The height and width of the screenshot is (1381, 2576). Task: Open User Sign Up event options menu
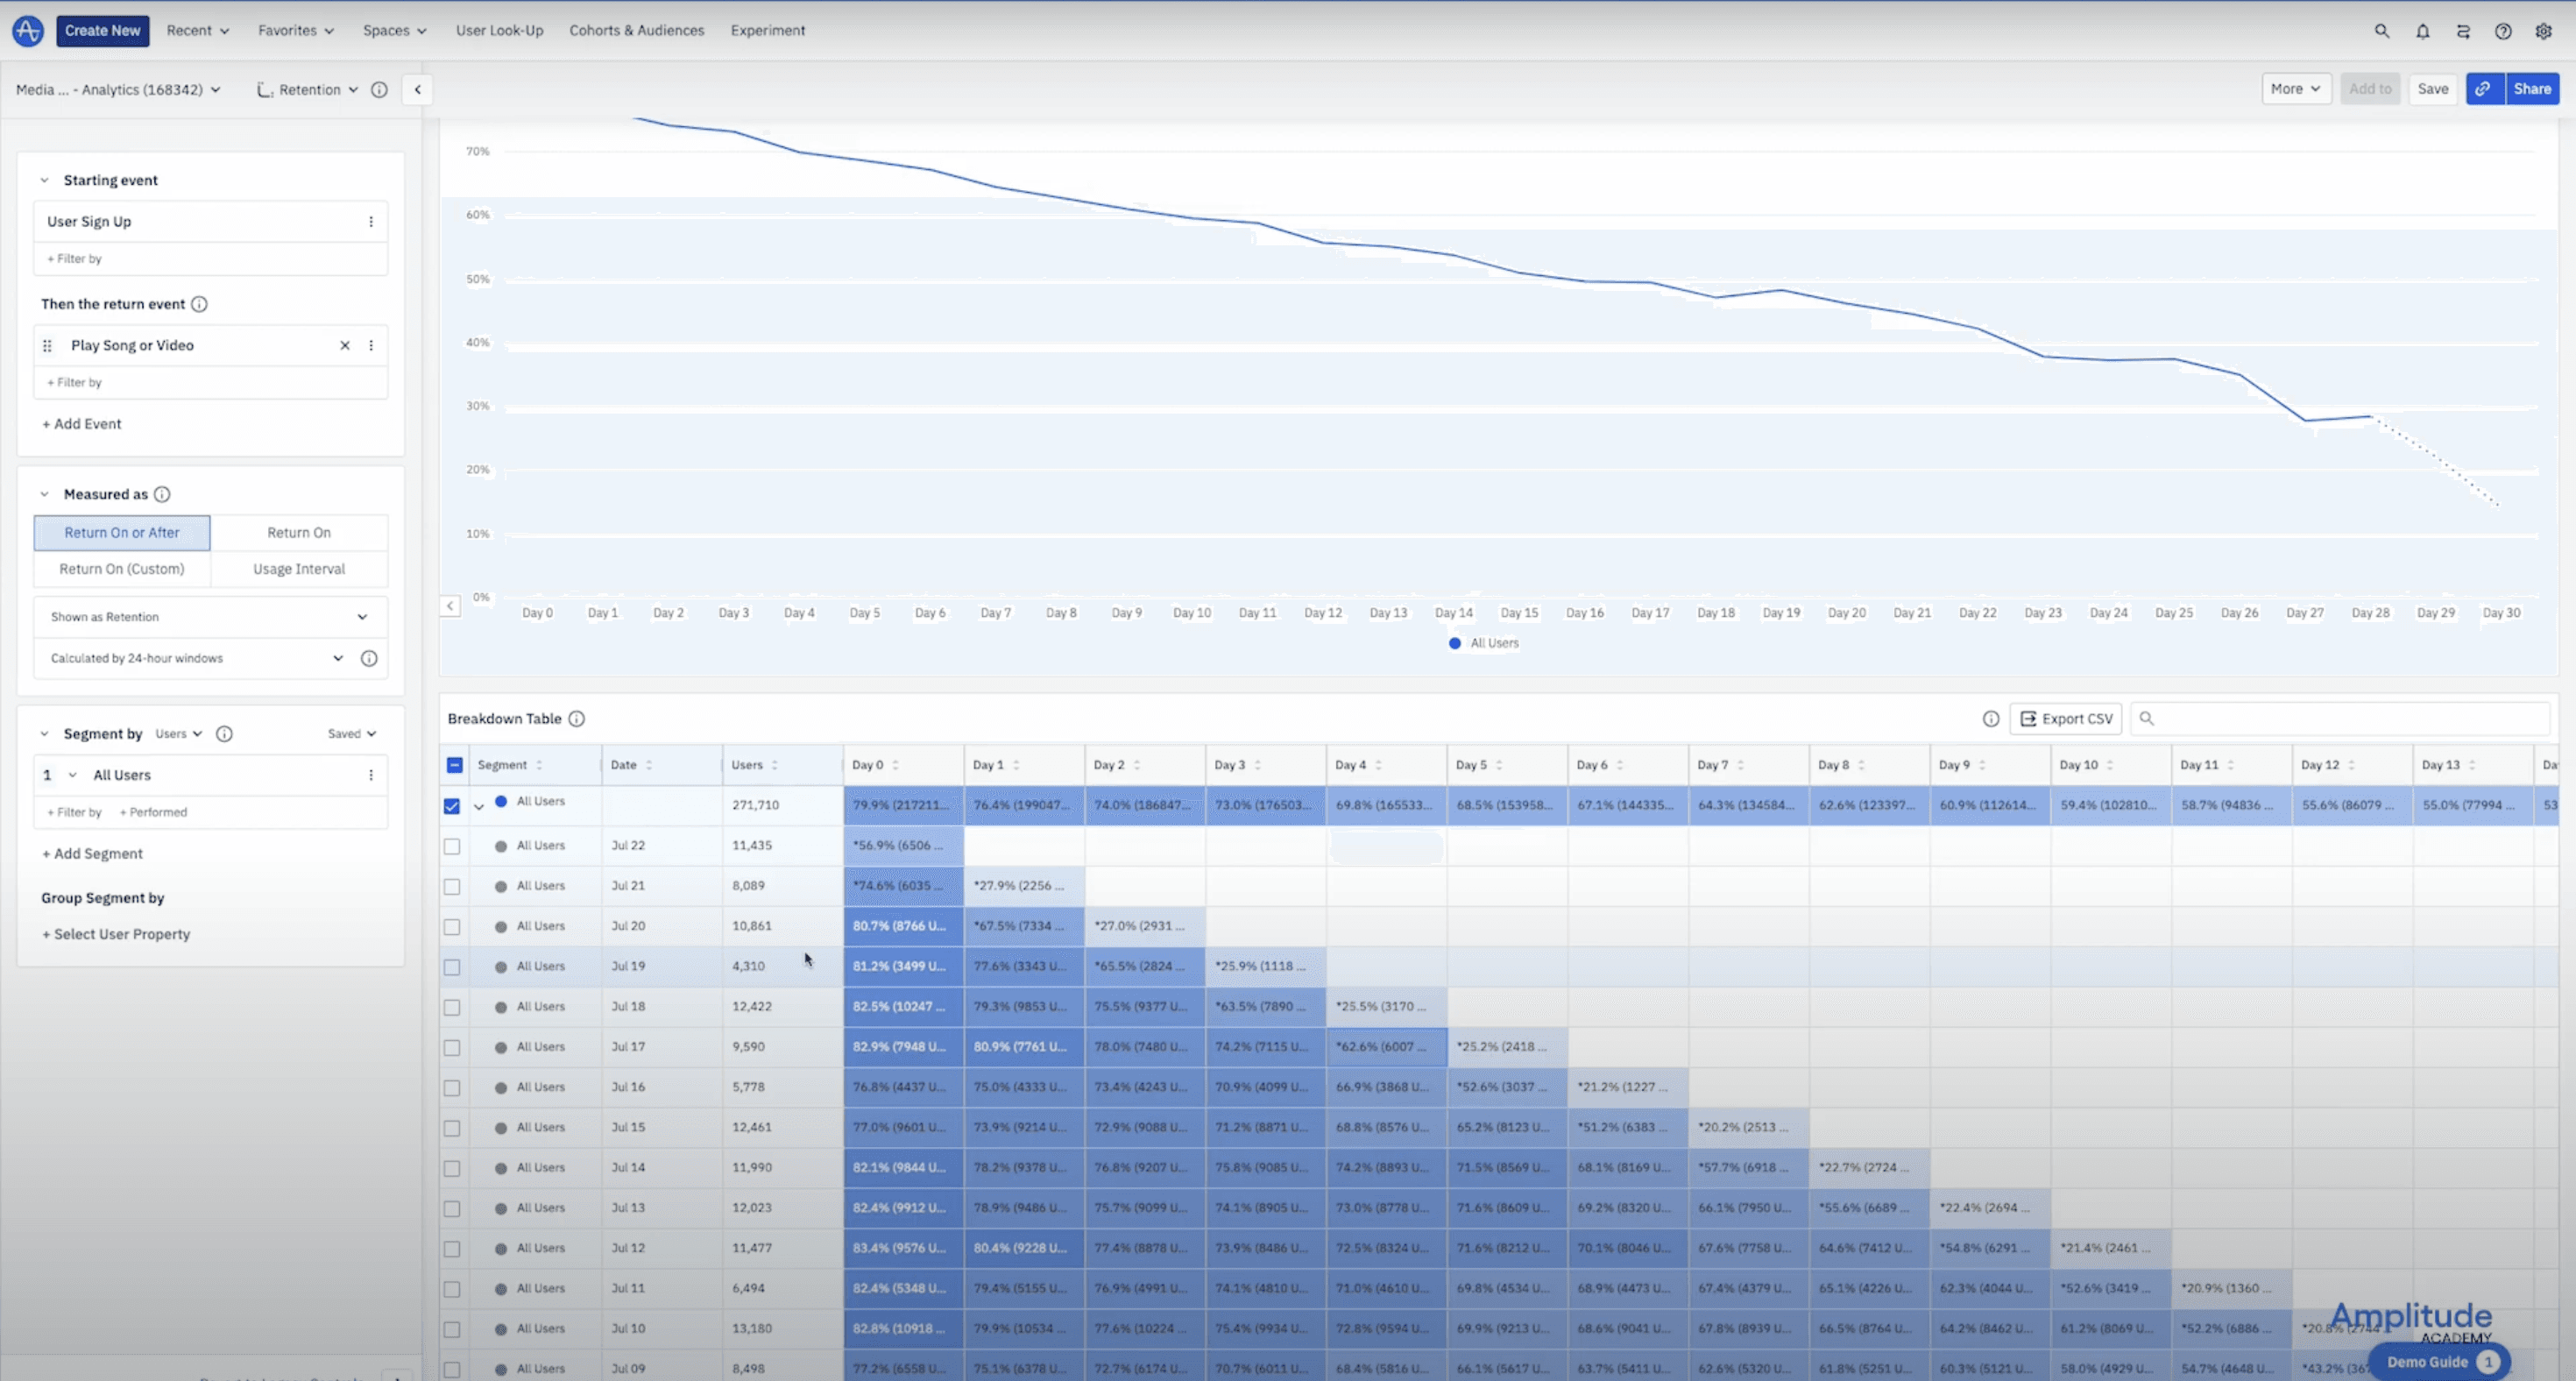click(371, 222)
